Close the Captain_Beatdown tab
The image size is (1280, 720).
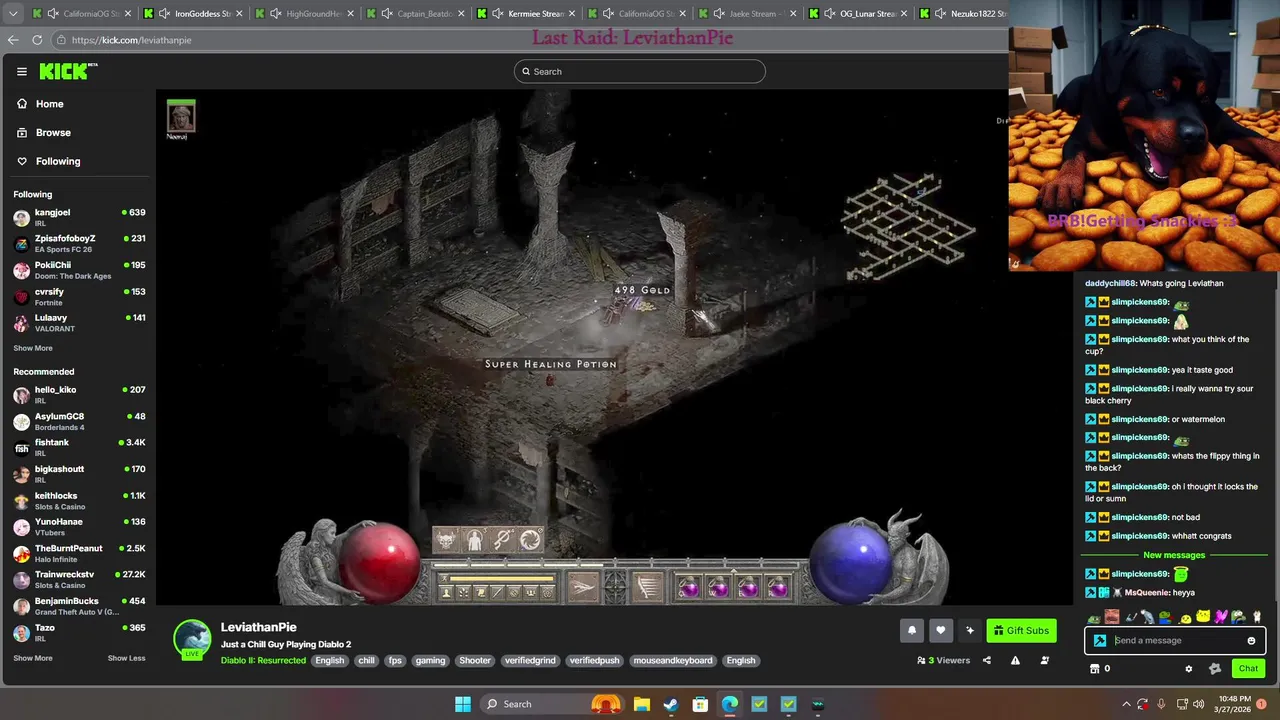pos(461,14)
